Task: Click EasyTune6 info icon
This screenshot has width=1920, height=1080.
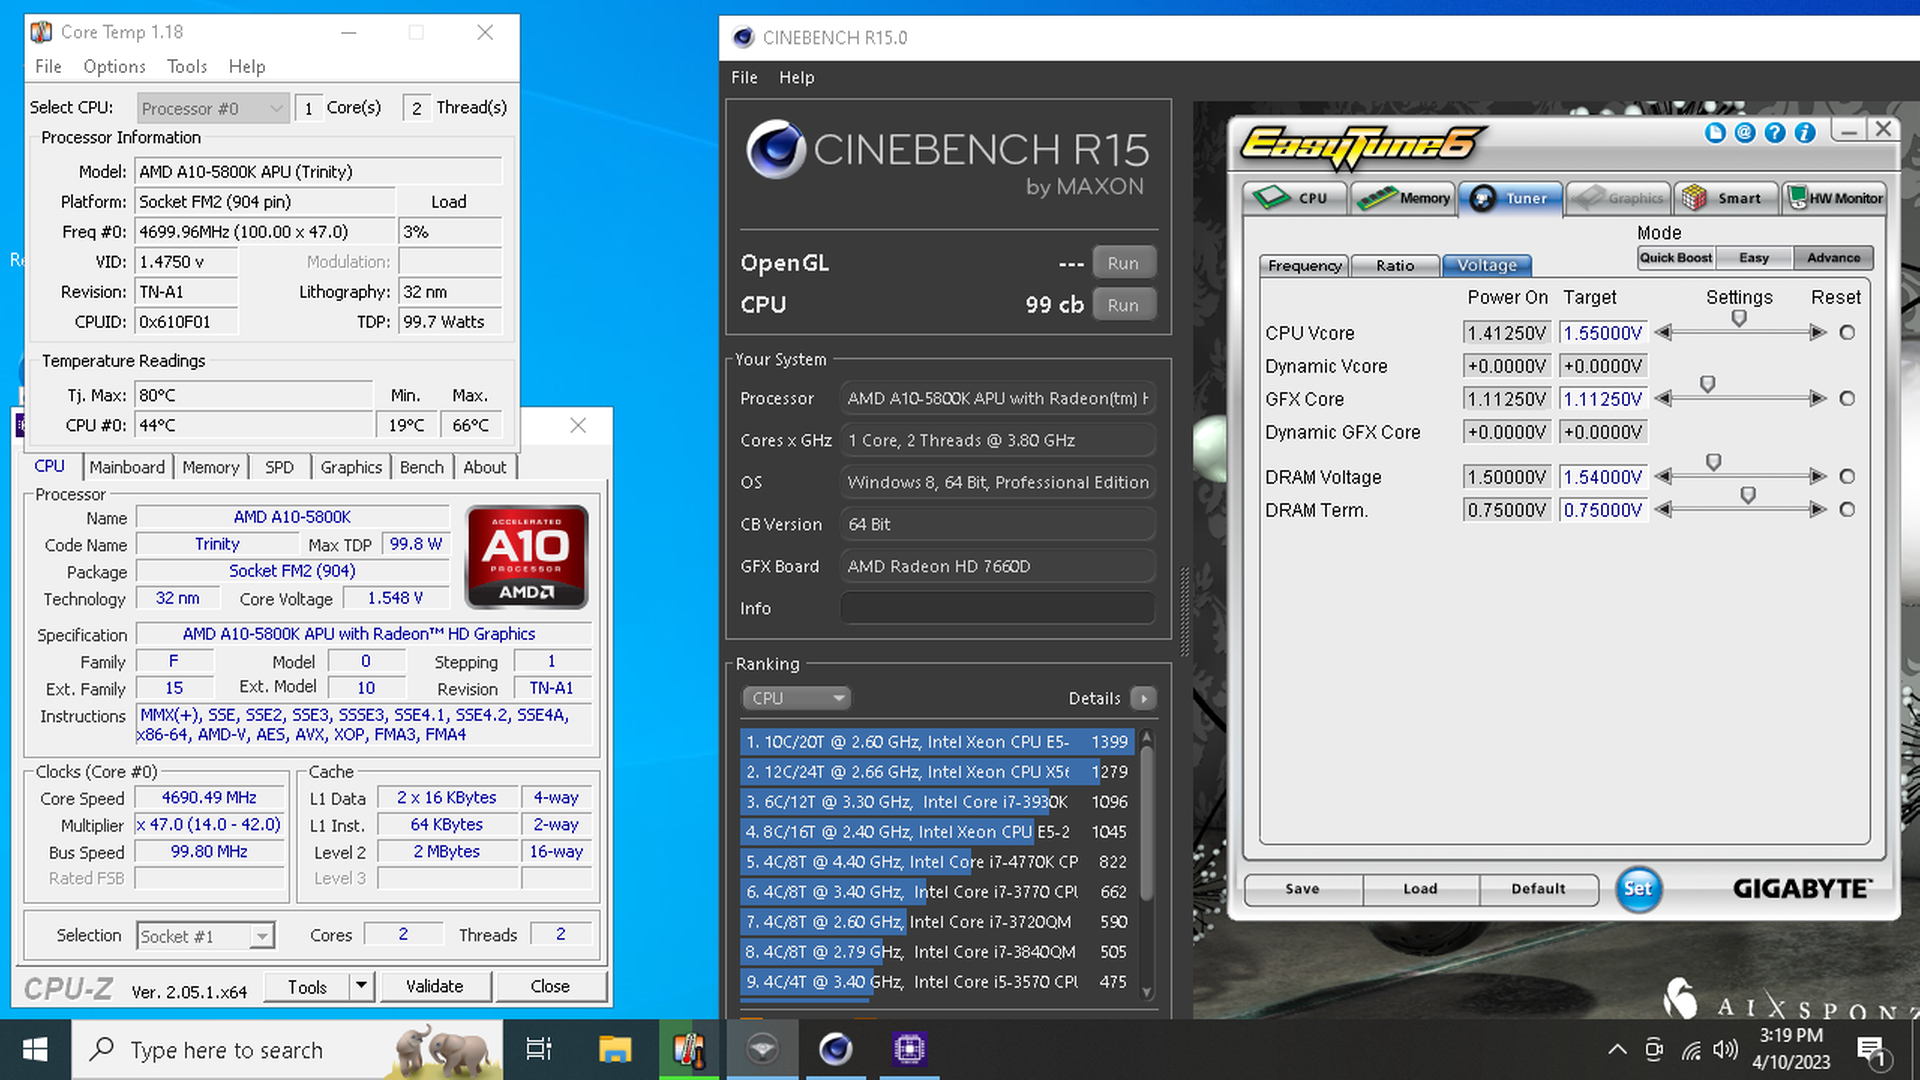Action: (x=1805, y=133)
